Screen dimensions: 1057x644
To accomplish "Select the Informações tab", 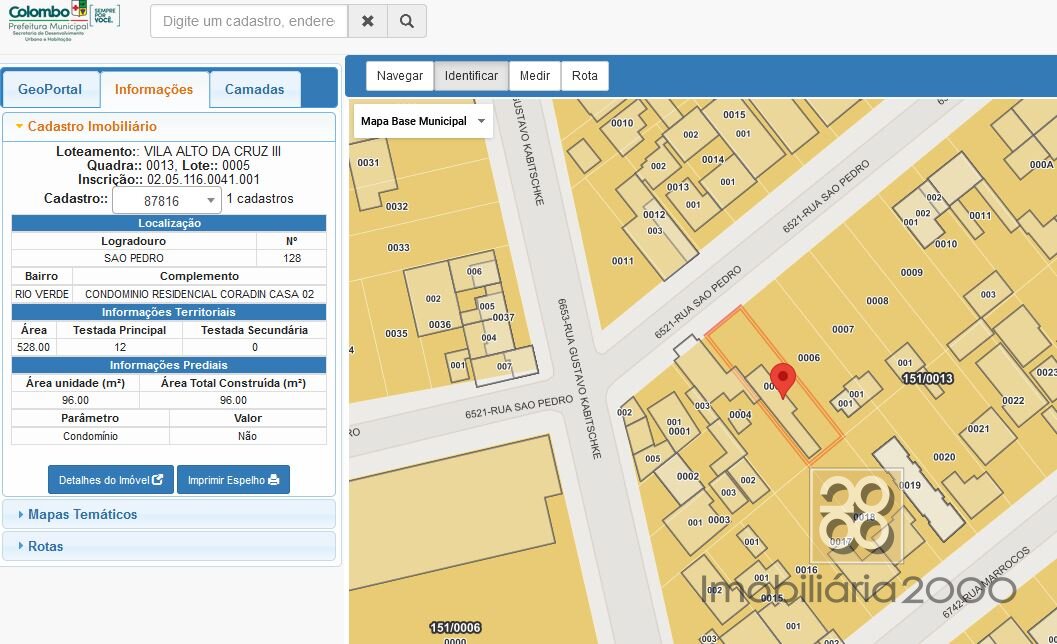I will tap(154, 89).
